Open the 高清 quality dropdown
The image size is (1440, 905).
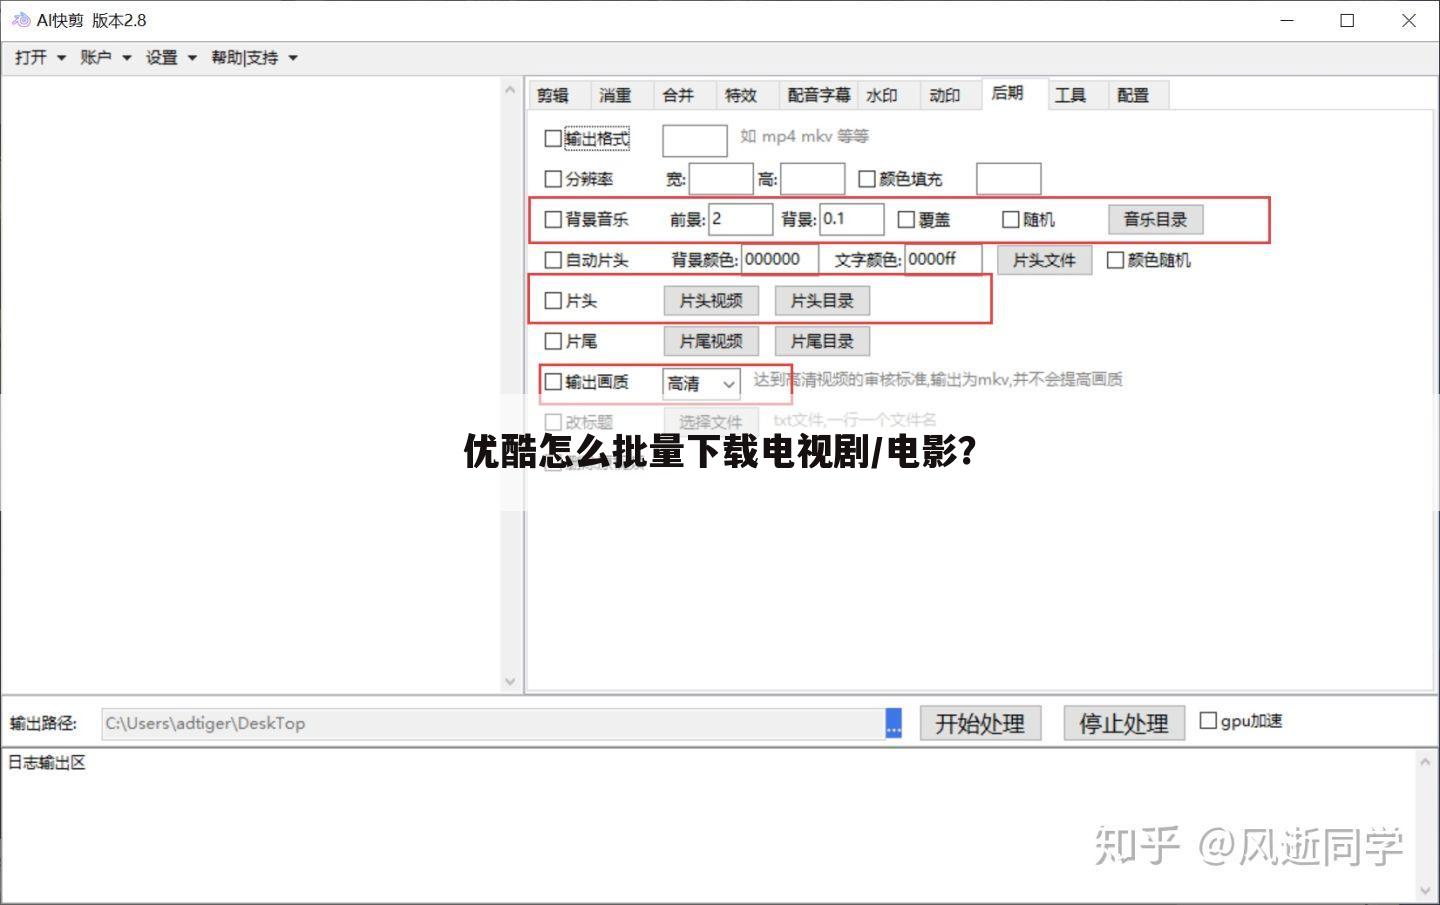[701, 383]
